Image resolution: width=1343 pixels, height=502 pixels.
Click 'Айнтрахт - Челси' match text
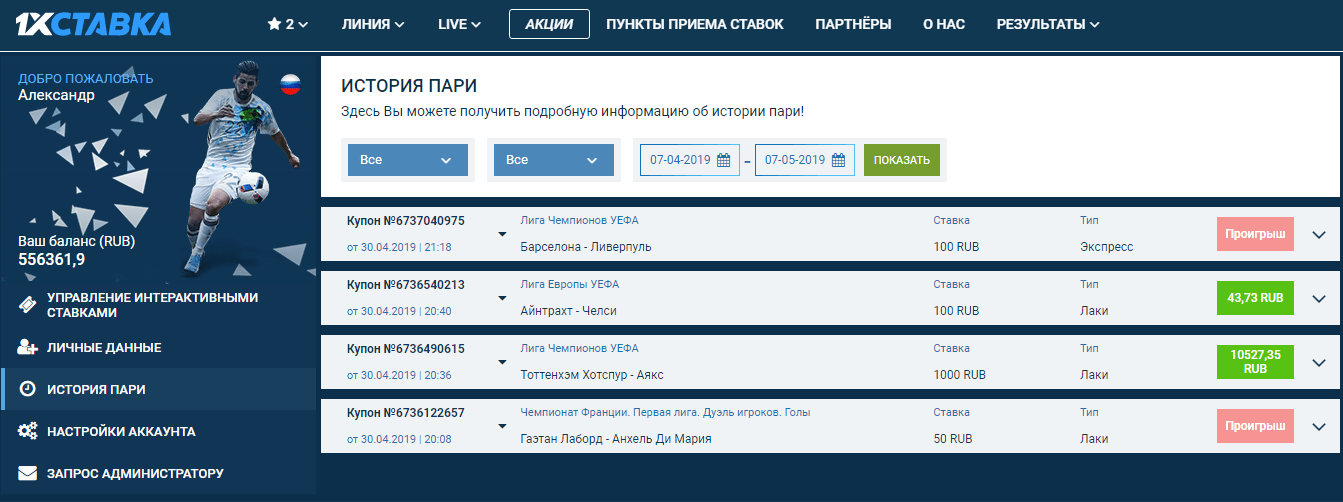(568, 310)
